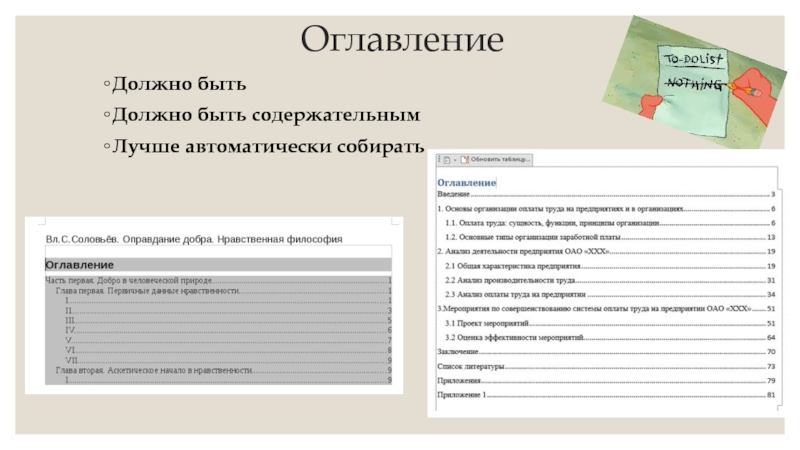
Task: Open section 'III' in left table of contents
Action: 228,320
